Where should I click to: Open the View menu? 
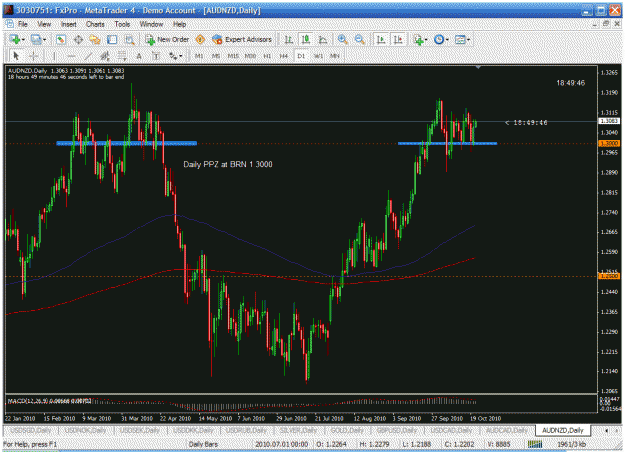click(44, 24)
